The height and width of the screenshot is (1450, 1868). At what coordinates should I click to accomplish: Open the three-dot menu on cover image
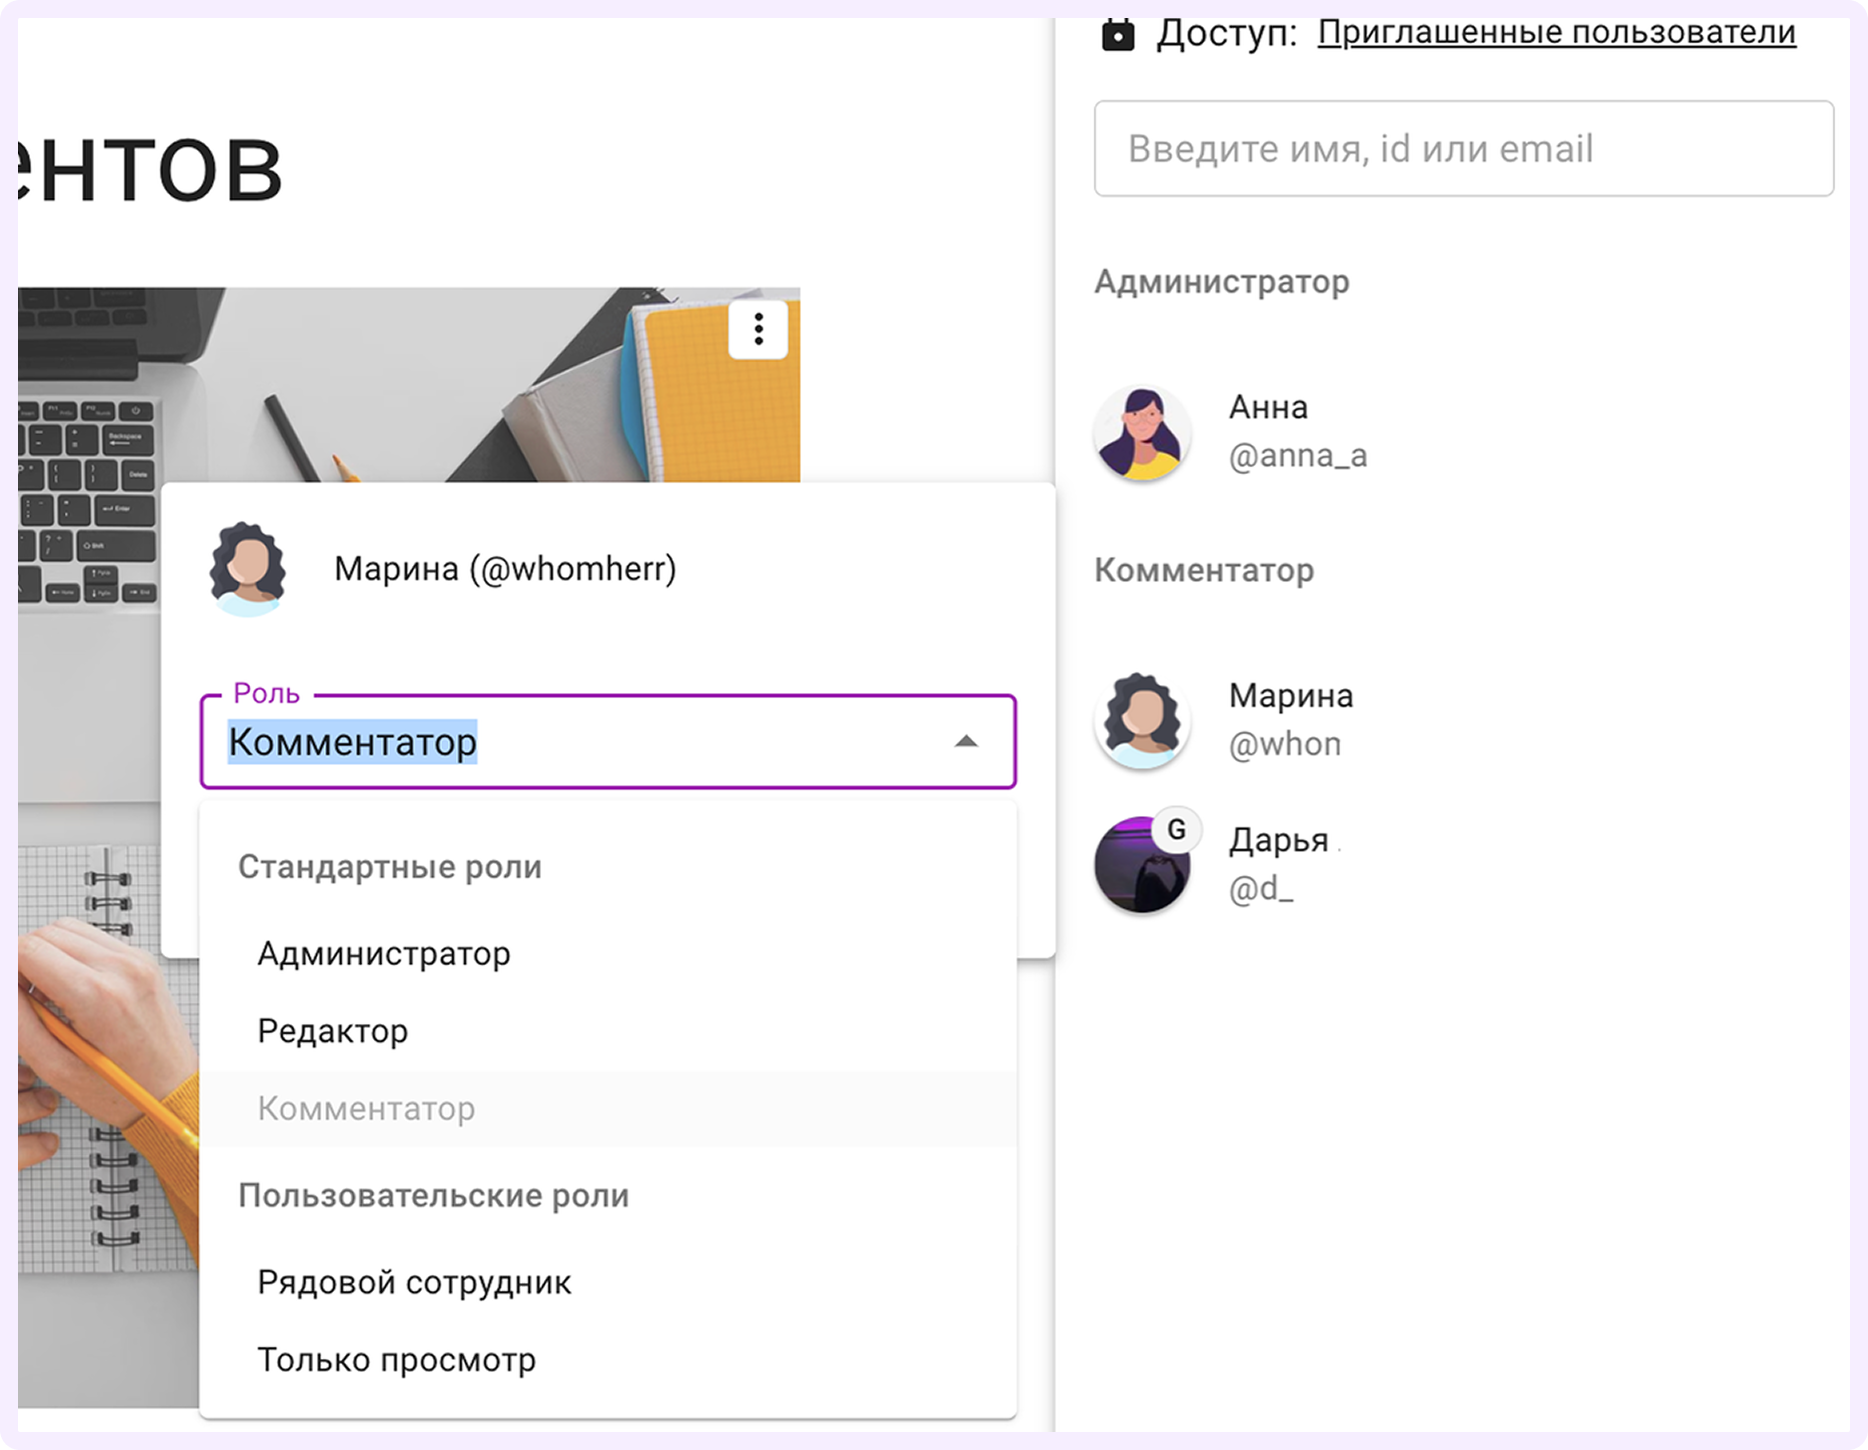758,329
